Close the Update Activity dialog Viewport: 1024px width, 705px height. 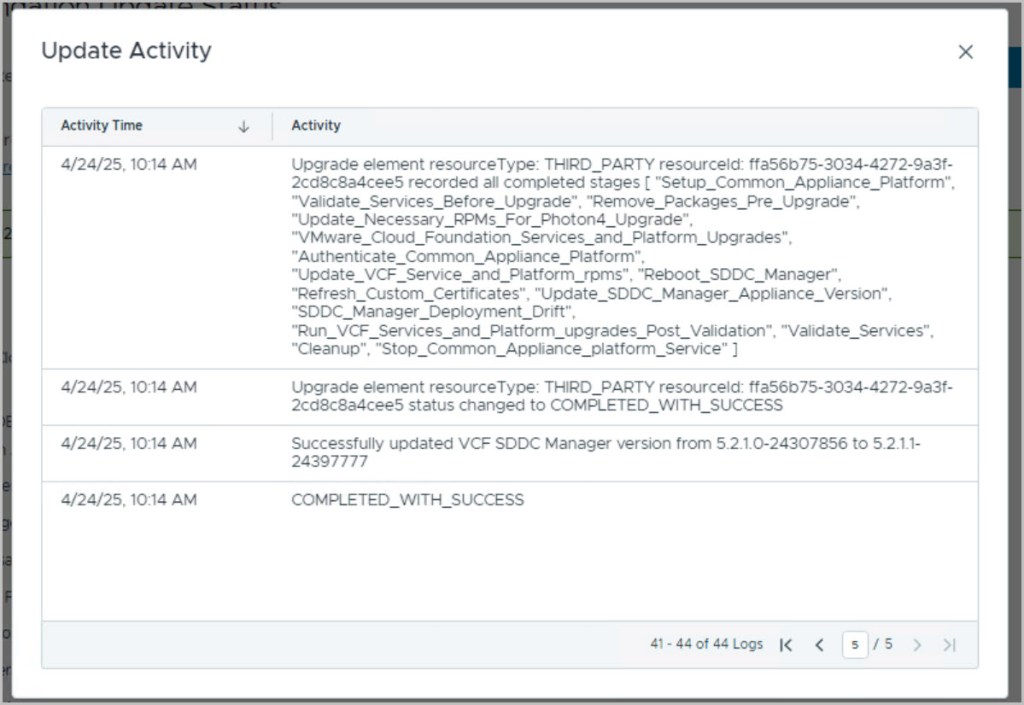coord(965,52)
